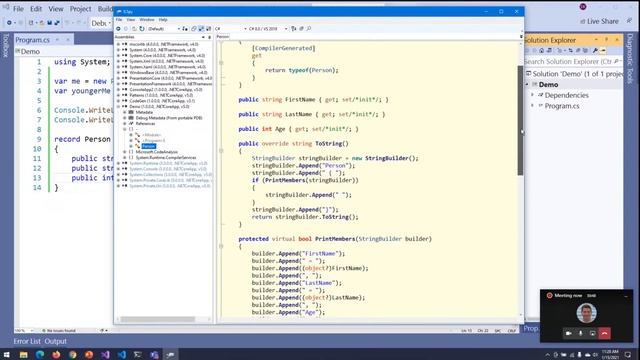
Task: Open the File menu in Visual Studio
Action: (18, 9)
